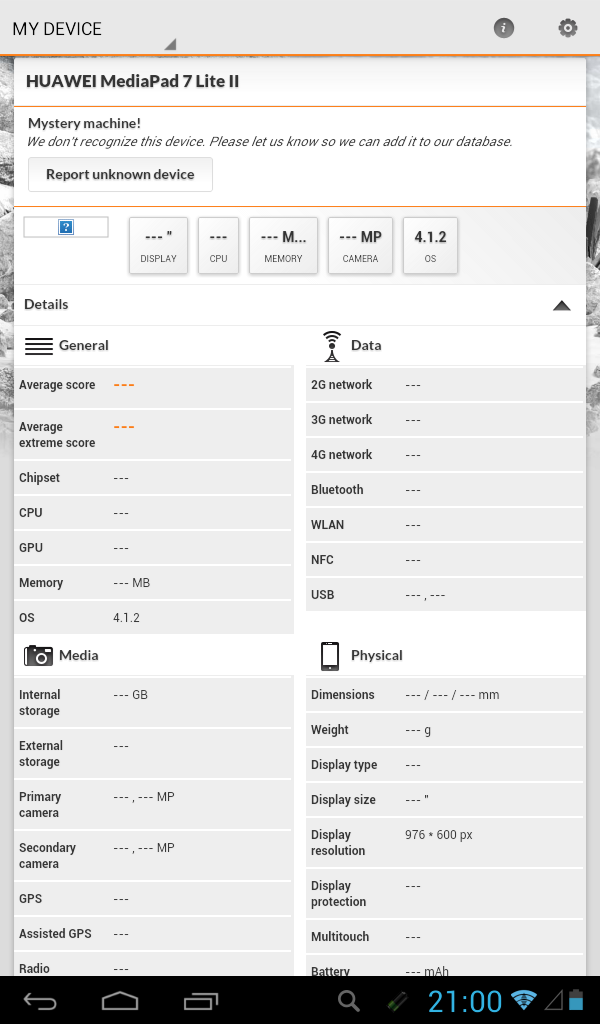The height and width of the screenshot is (1024, 600).
Task: Tap the unknown device image placeholder
Action: tap(66, 227)
